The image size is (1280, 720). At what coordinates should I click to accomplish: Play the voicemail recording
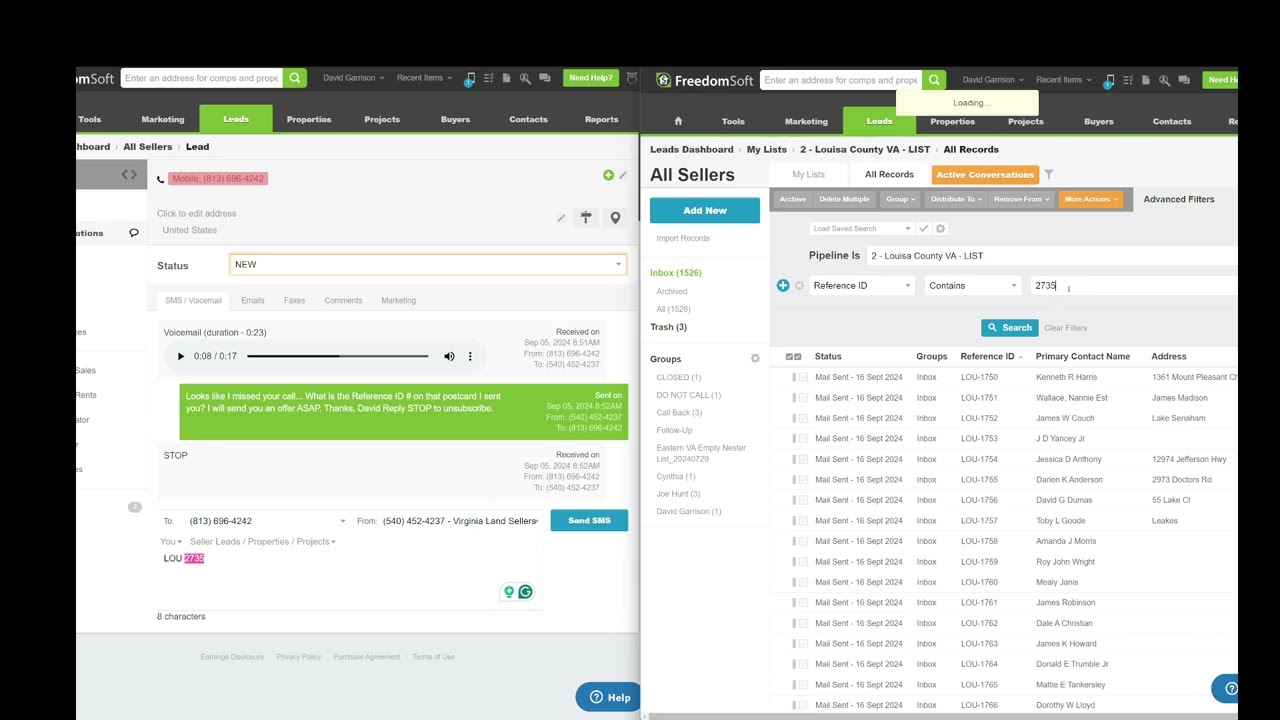tap(181, 356)
